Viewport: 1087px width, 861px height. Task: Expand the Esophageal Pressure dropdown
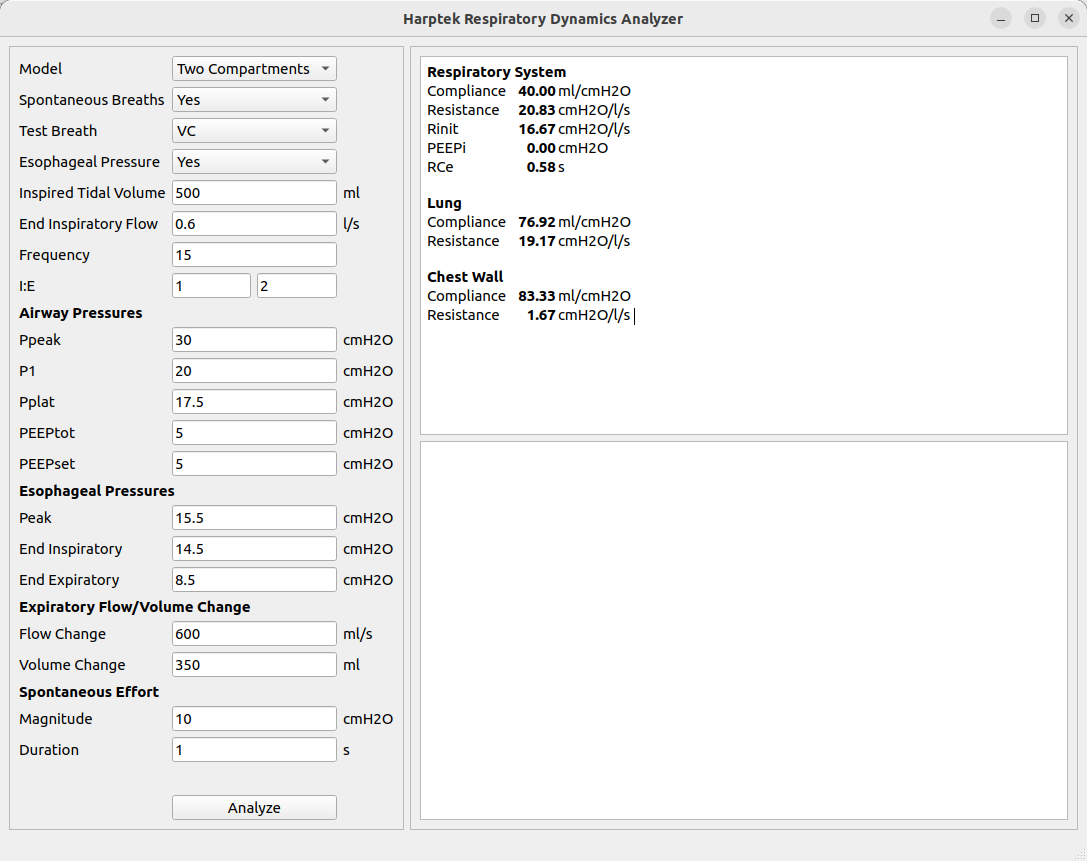pyautogui.click(x=254, y=162)
